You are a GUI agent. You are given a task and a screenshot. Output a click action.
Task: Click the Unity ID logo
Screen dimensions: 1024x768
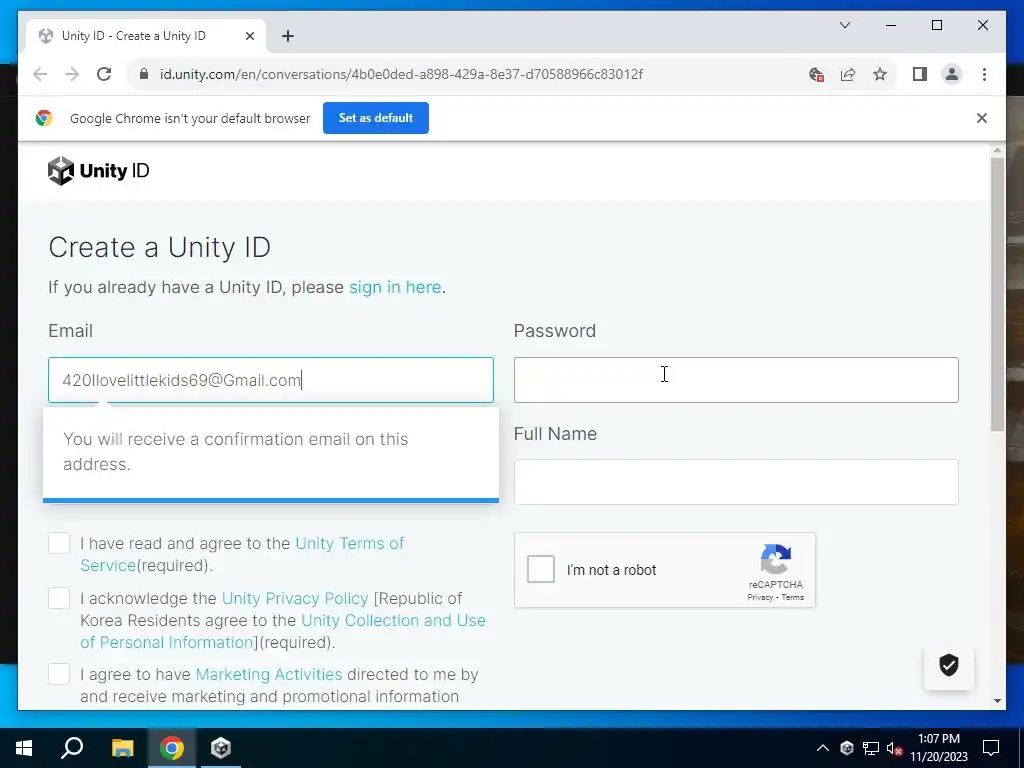coord(99,171)
